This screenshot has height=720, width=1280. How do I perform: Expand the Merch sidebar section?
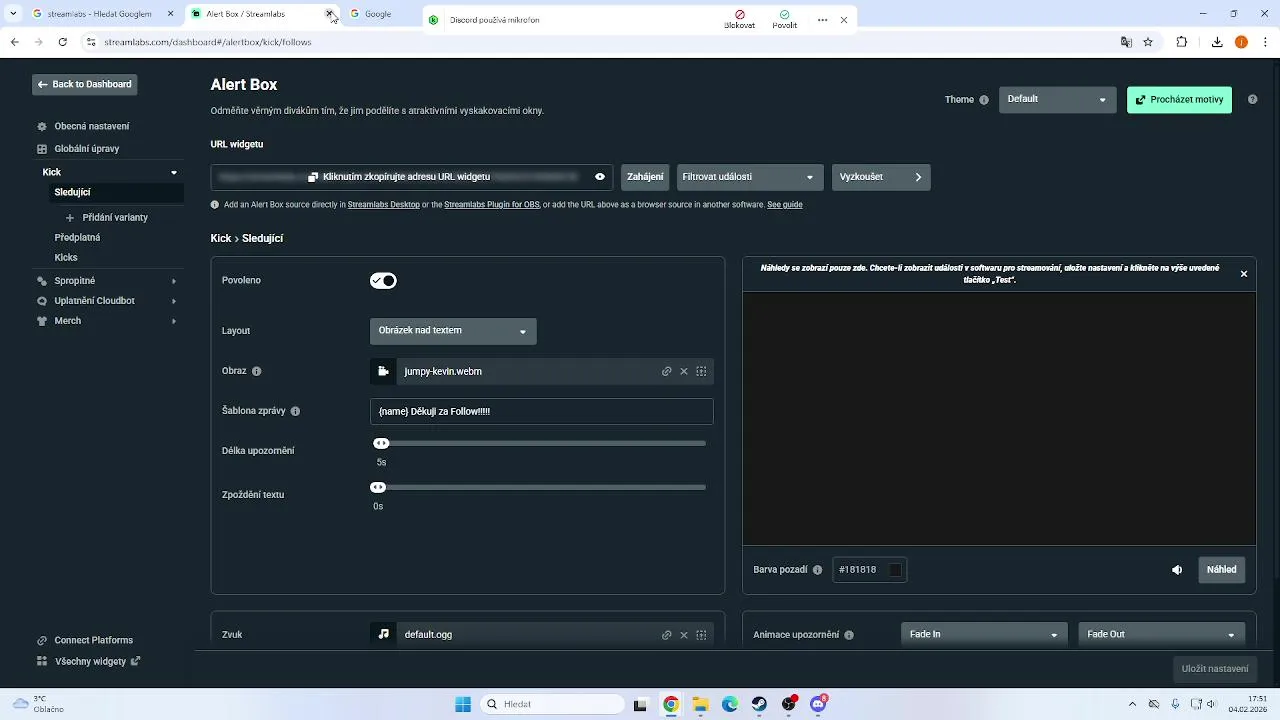(x=174, y=321)
